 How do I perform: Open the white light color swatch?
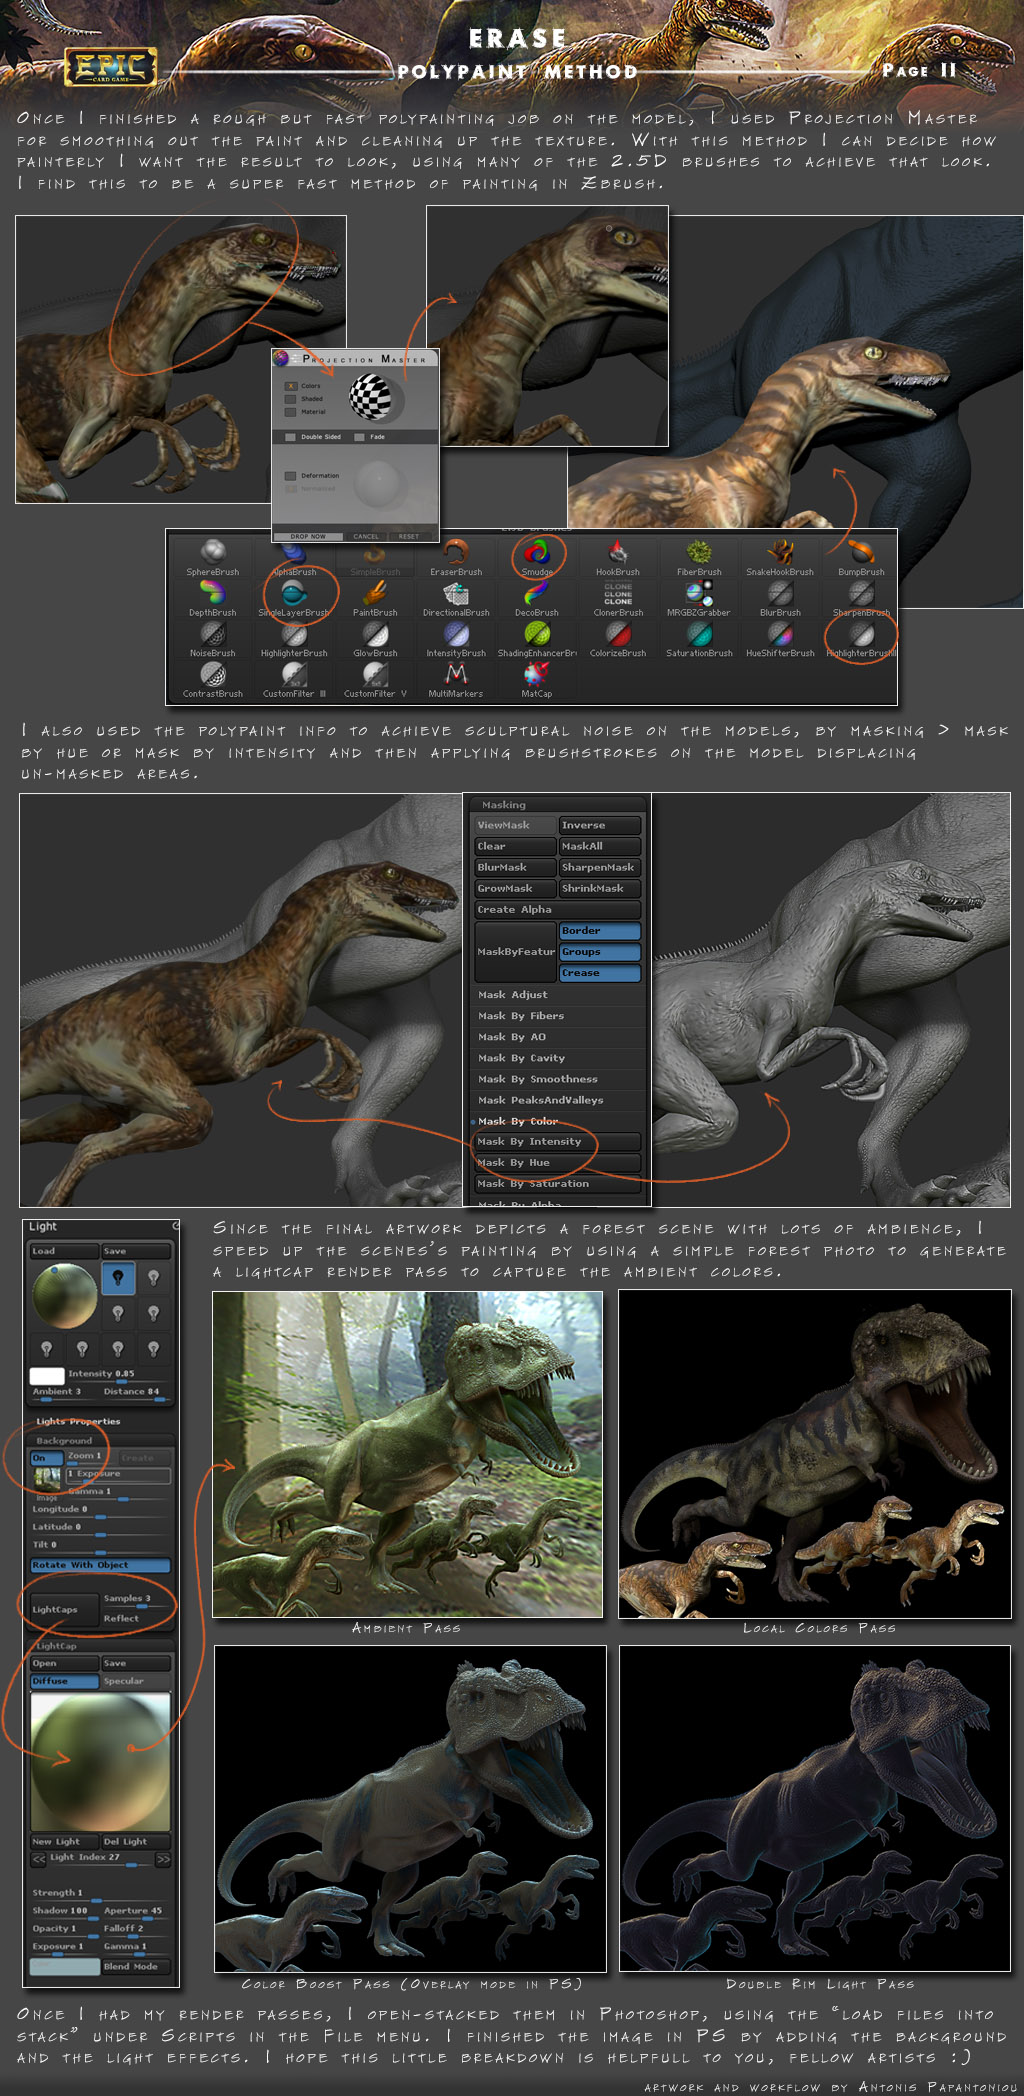[x=47, y=1376]
